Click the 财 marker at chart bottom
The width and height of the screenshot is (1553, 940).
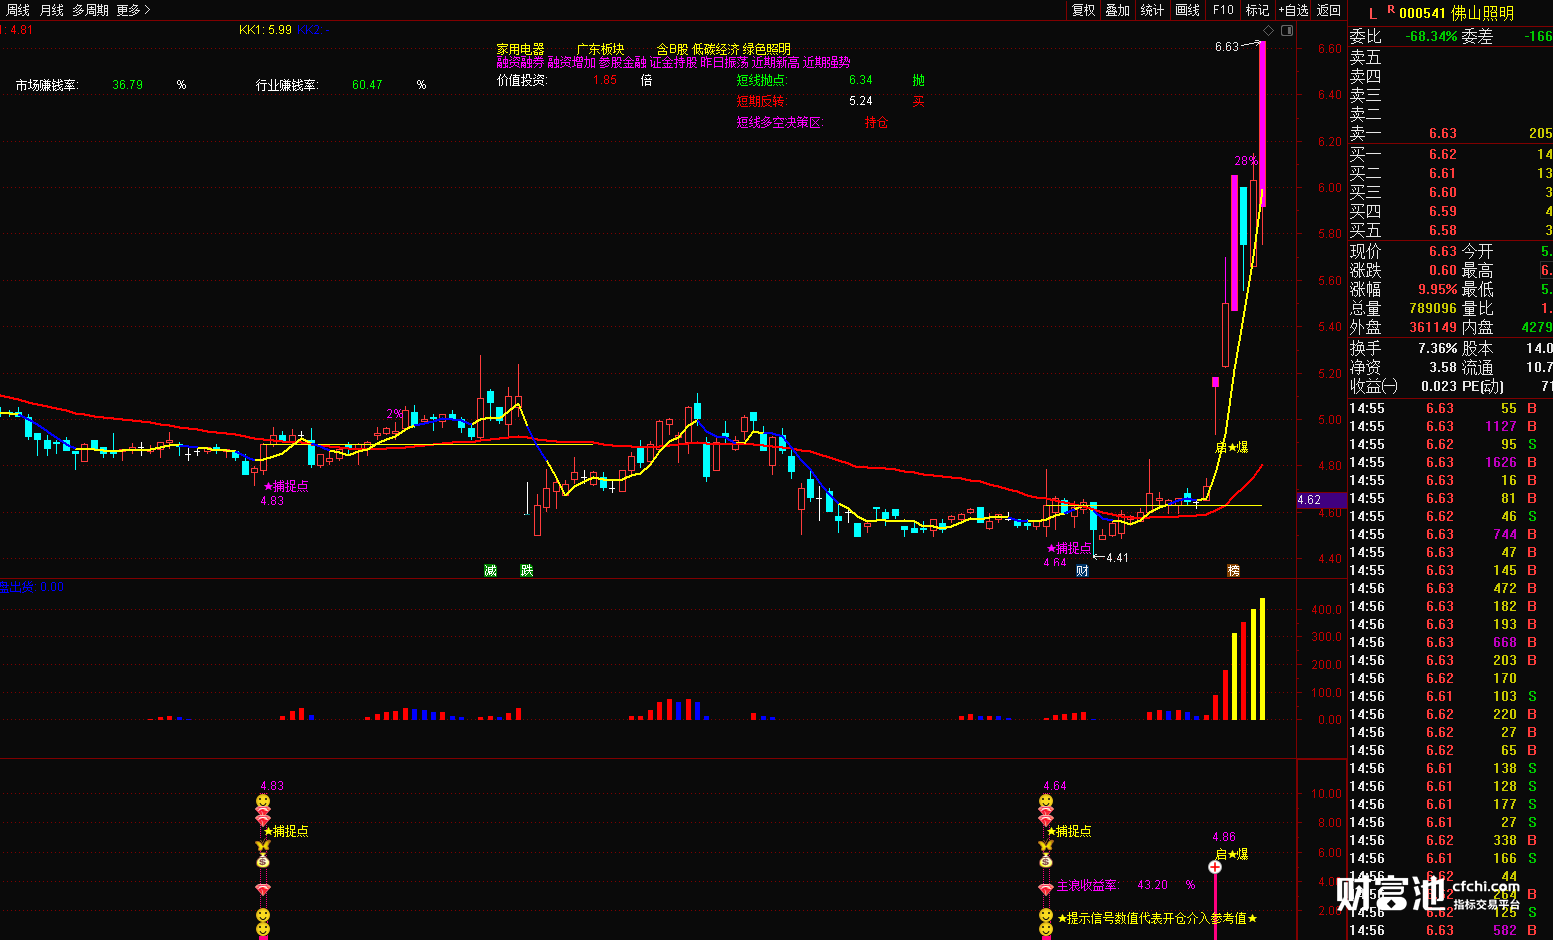point(1082,570)
